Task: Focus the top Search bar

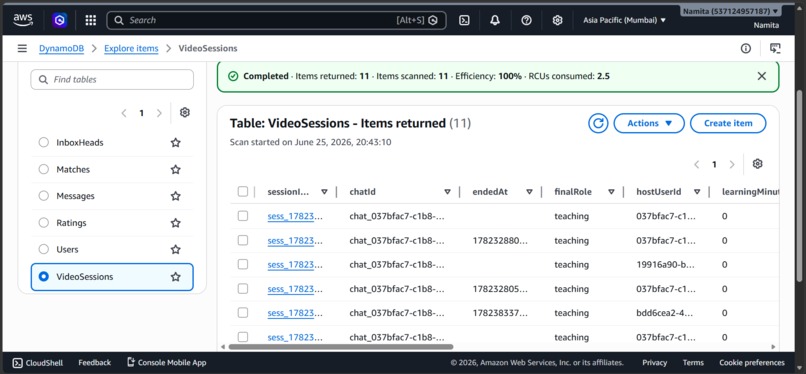Action: (277, 20)
